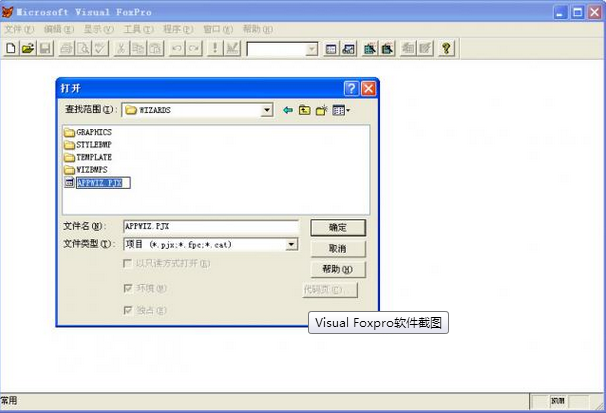This screenshot has width=606, height=413.
Task: Click the Form wizard toolbar icon
Action: 370,49
